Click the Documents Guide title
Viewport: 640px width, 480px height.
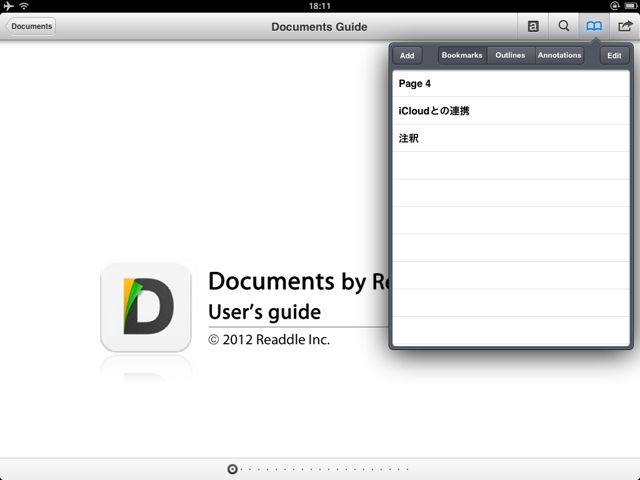[x=319, y=27]
